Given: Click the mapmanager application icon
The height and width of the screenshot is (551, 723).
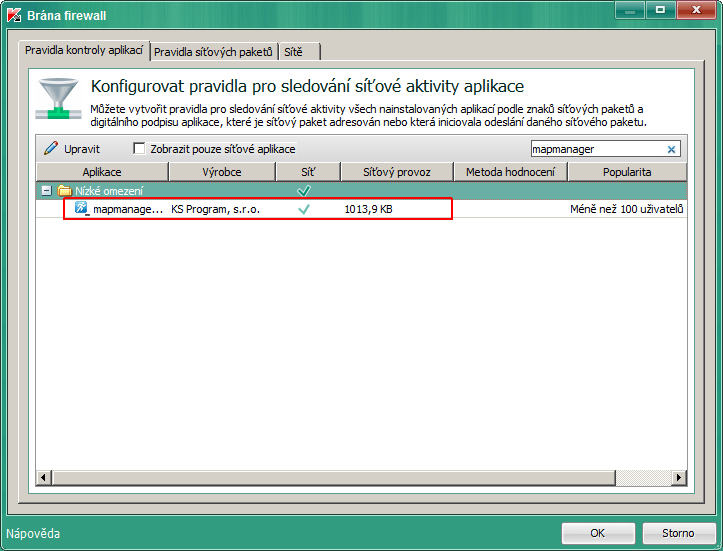Looking at the screenshot, I should 82,208.
